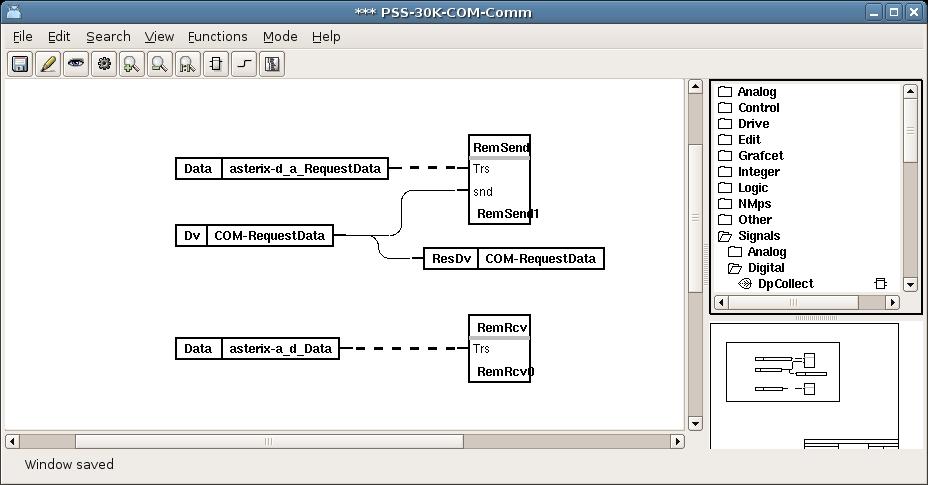This screenshot has width=928, height=485.
Task: Click the Zoom Reset 1:1 magnifier icon
Action: coord(188,64)
